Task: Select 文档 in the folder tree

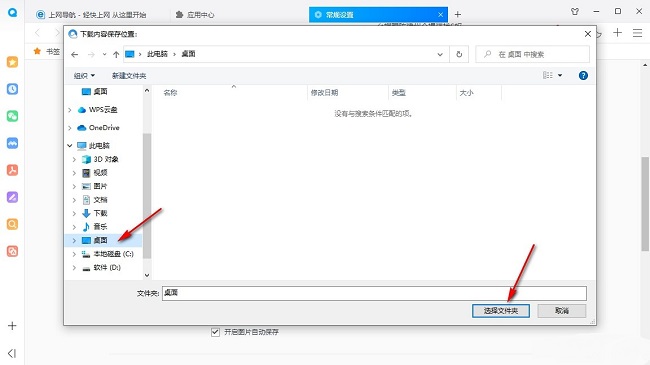Action: pyautogui.click(x=100, y=200)
